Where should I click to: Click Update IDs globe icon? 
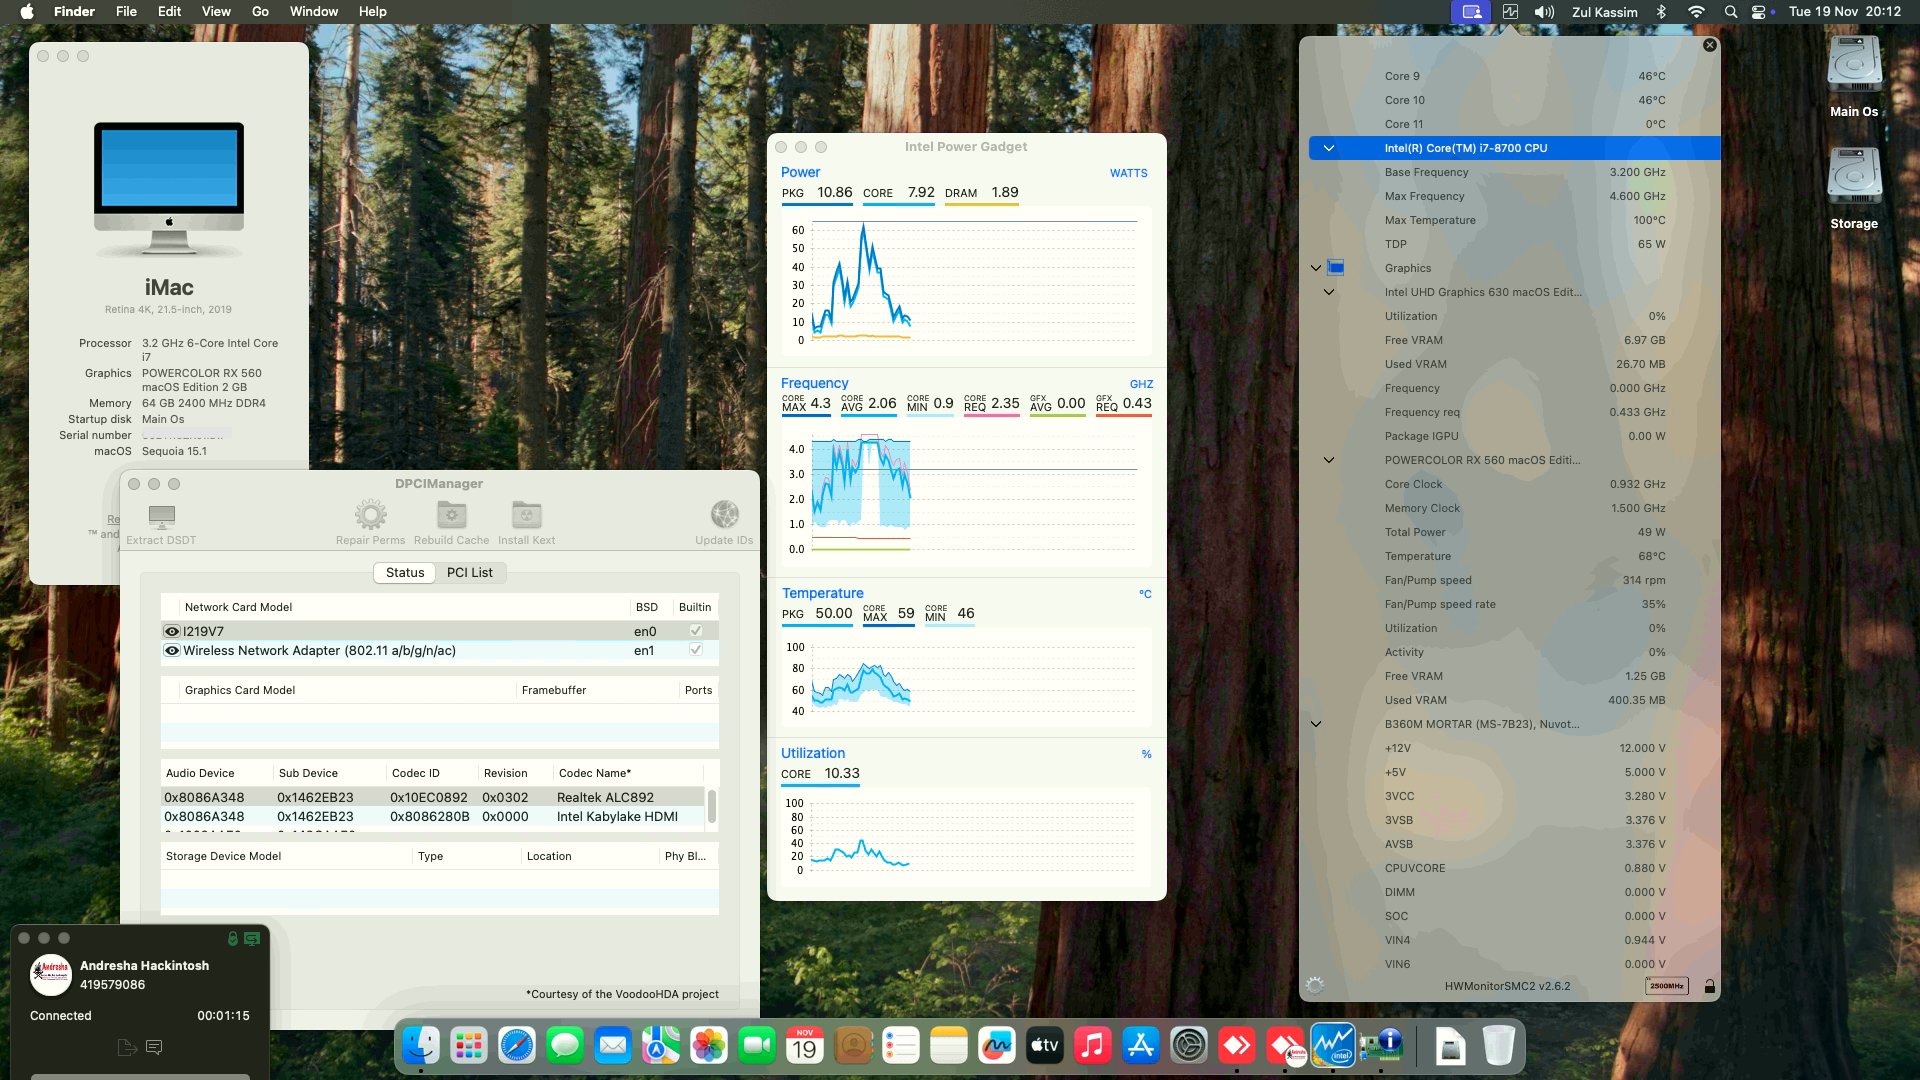tap(724, 515)
